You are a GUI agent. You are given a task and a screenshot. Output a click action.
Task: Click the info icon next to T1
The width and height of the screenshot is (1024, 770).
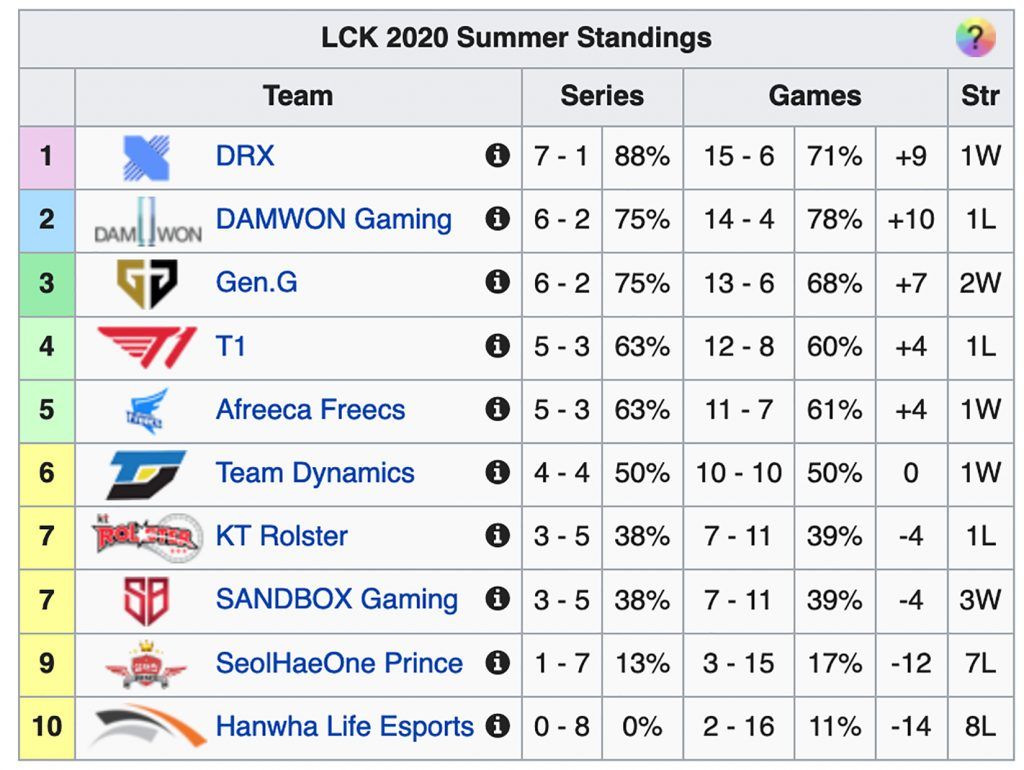497,345
